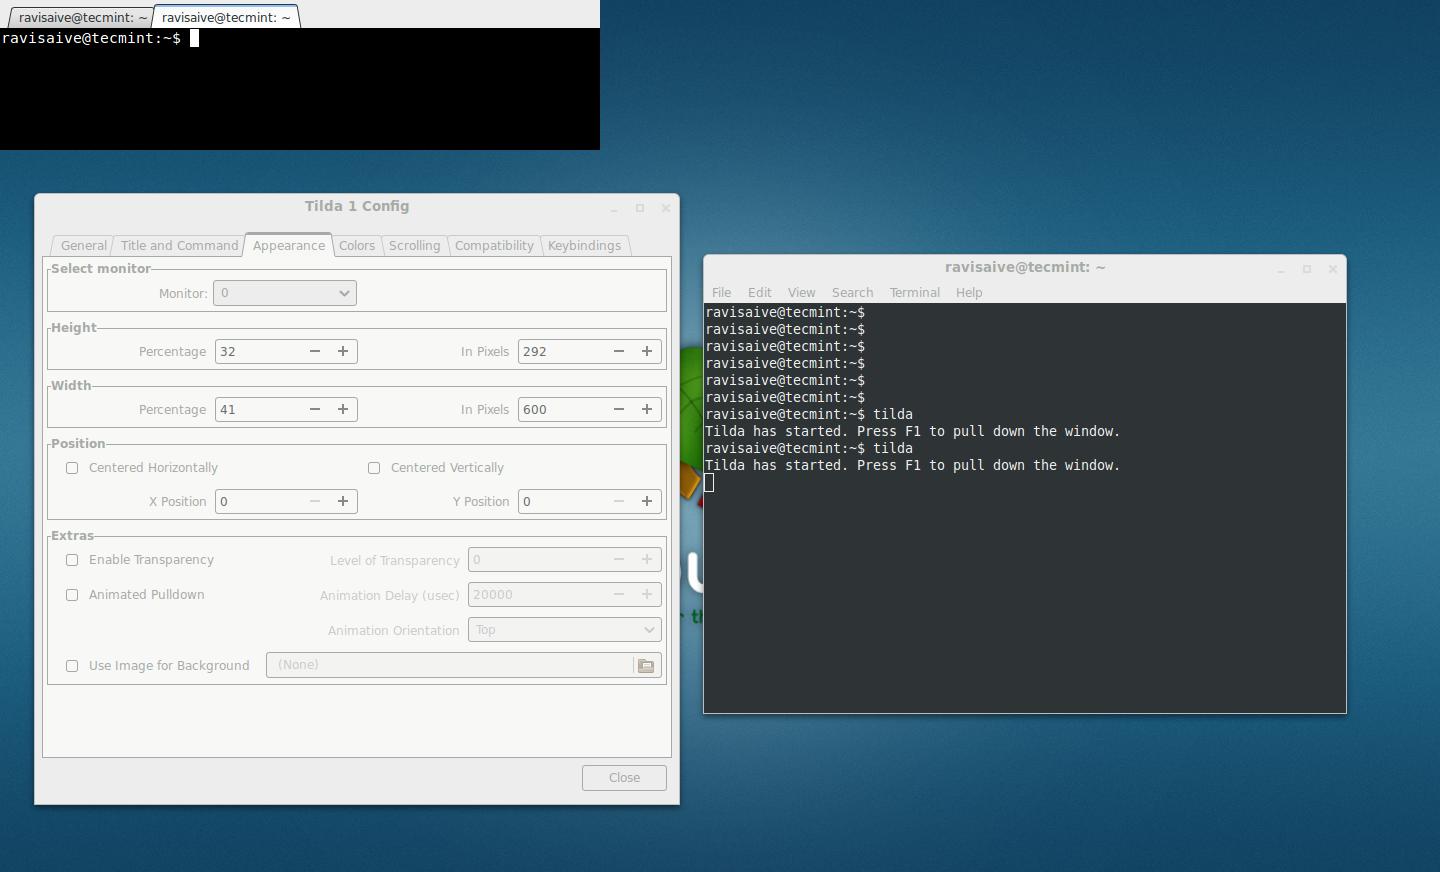Increase X Position with plus button
1440x872 pixels.
pos(342,501)
